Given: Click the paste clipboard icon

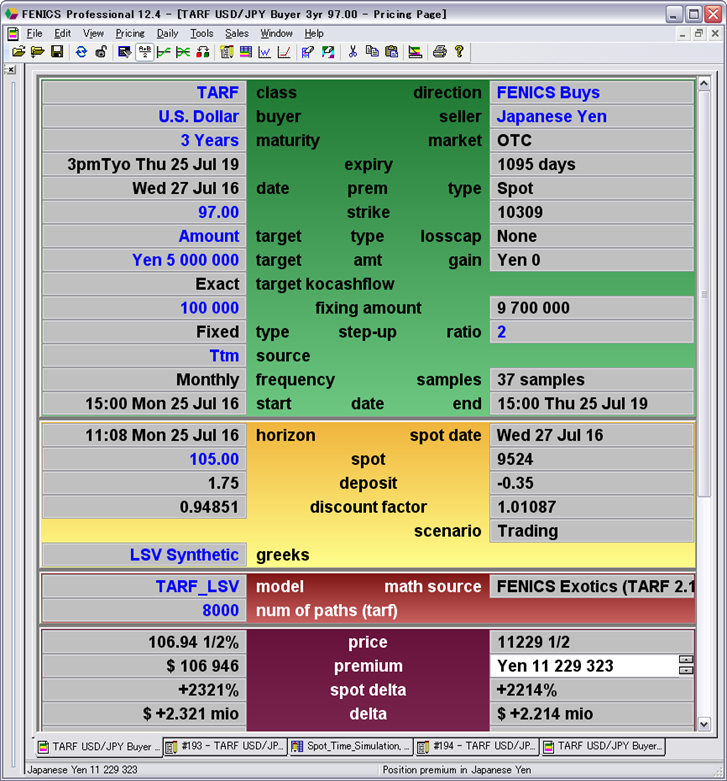Looking at the screenshot, I should [391, 52].
